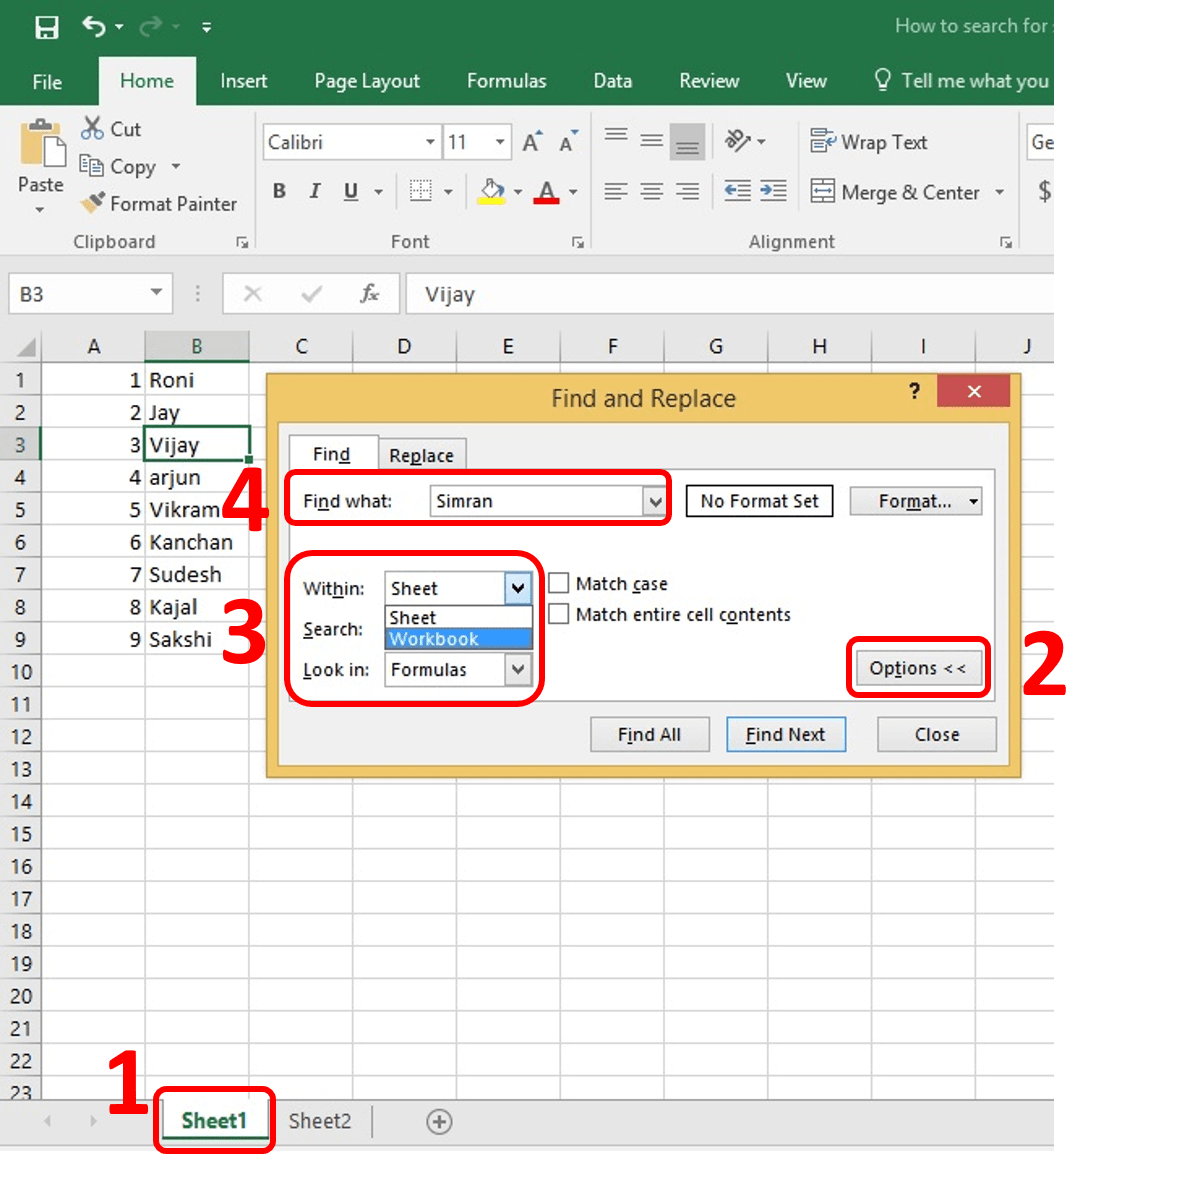Viewport: 1180px width, 1200px height.
Task: Open the Font group dialog launcher
Action: [x=577, y=242]
